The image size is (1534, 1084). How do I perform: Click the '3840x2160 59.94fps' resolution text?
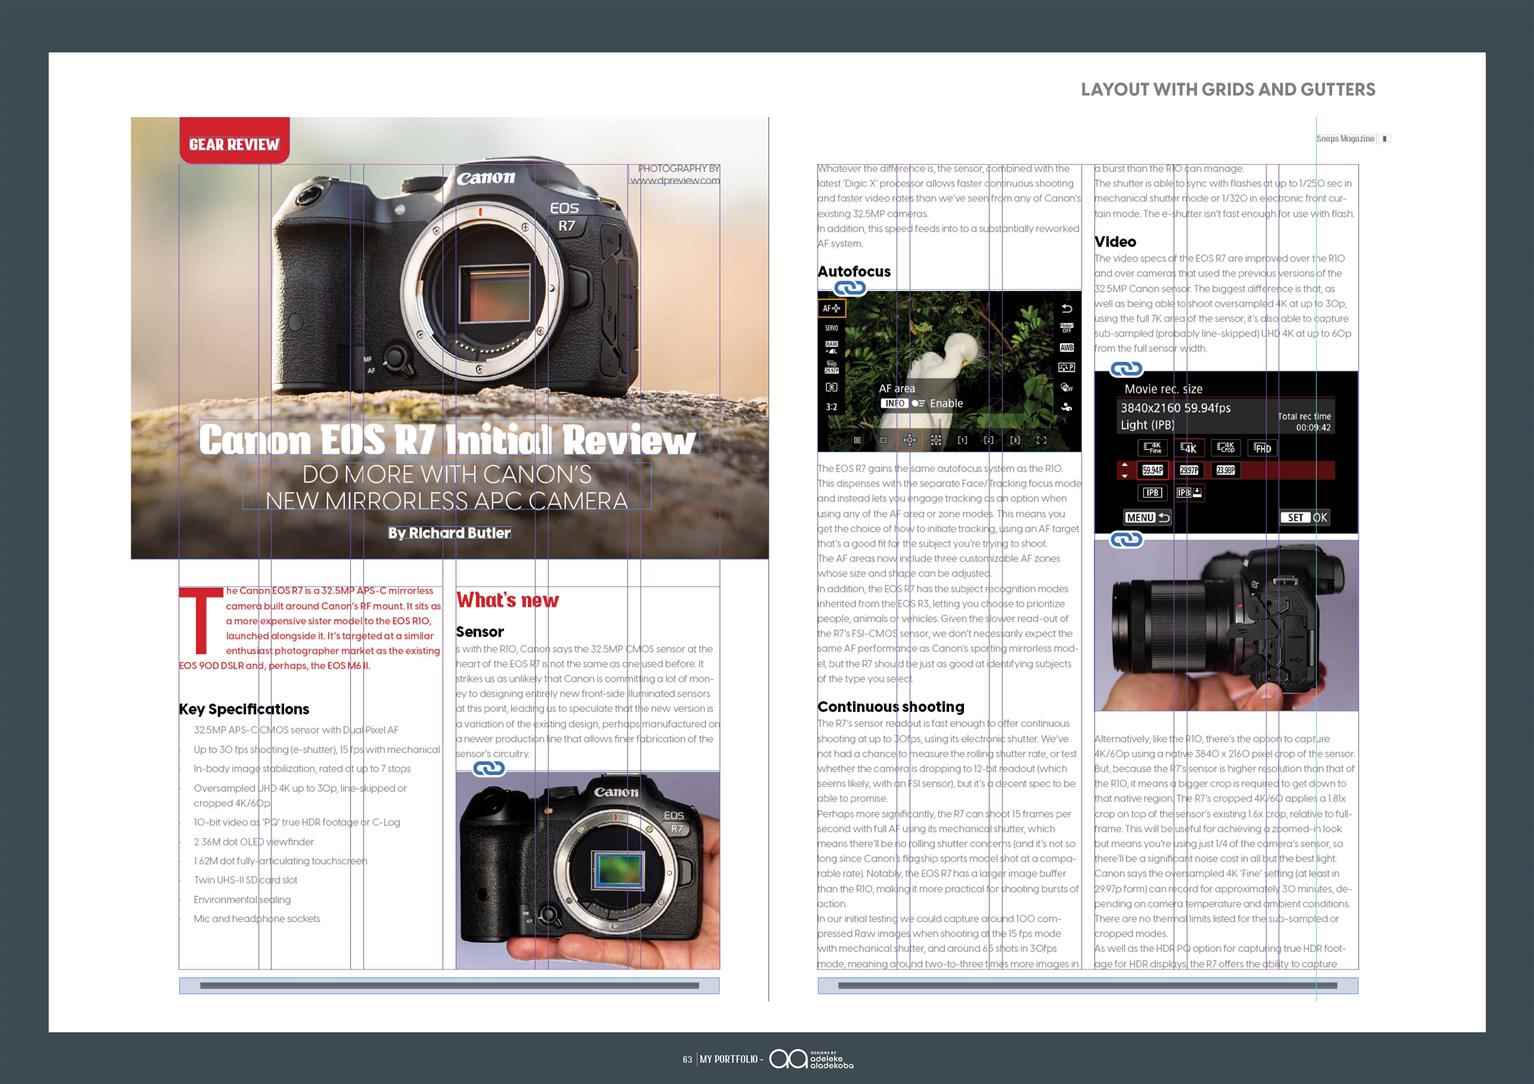pyautogui.click(x=1175, y=408)
